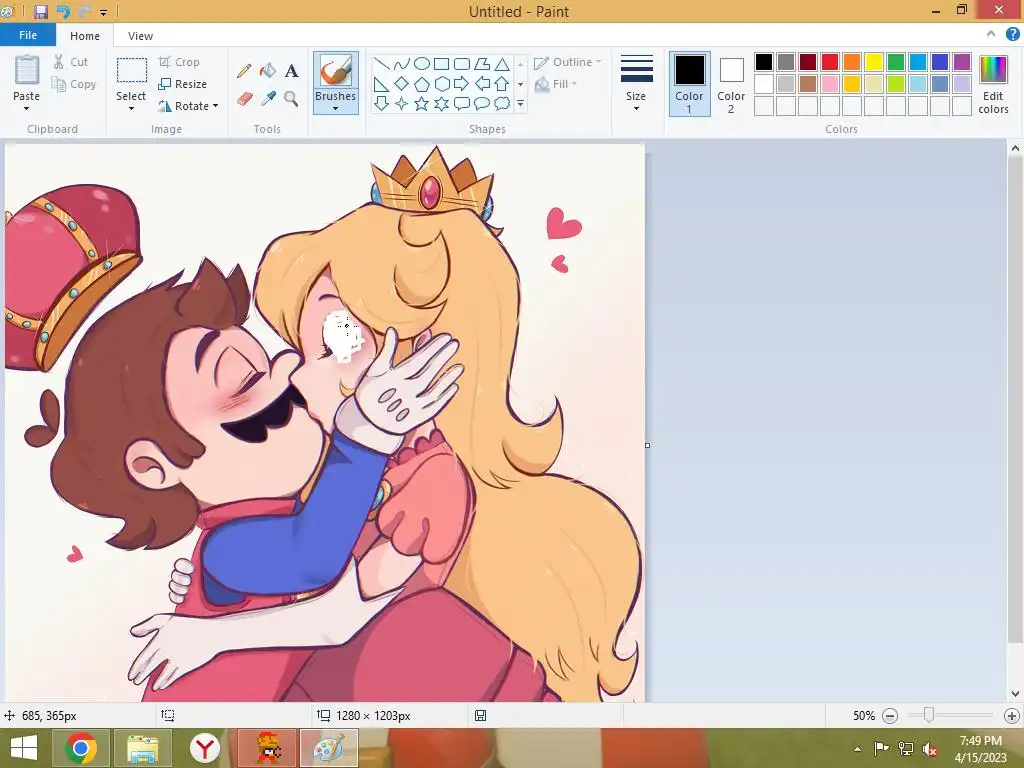1024x768 pixels.
Task: Select the Magnifier tool
Action: click(x=291, y=99)
